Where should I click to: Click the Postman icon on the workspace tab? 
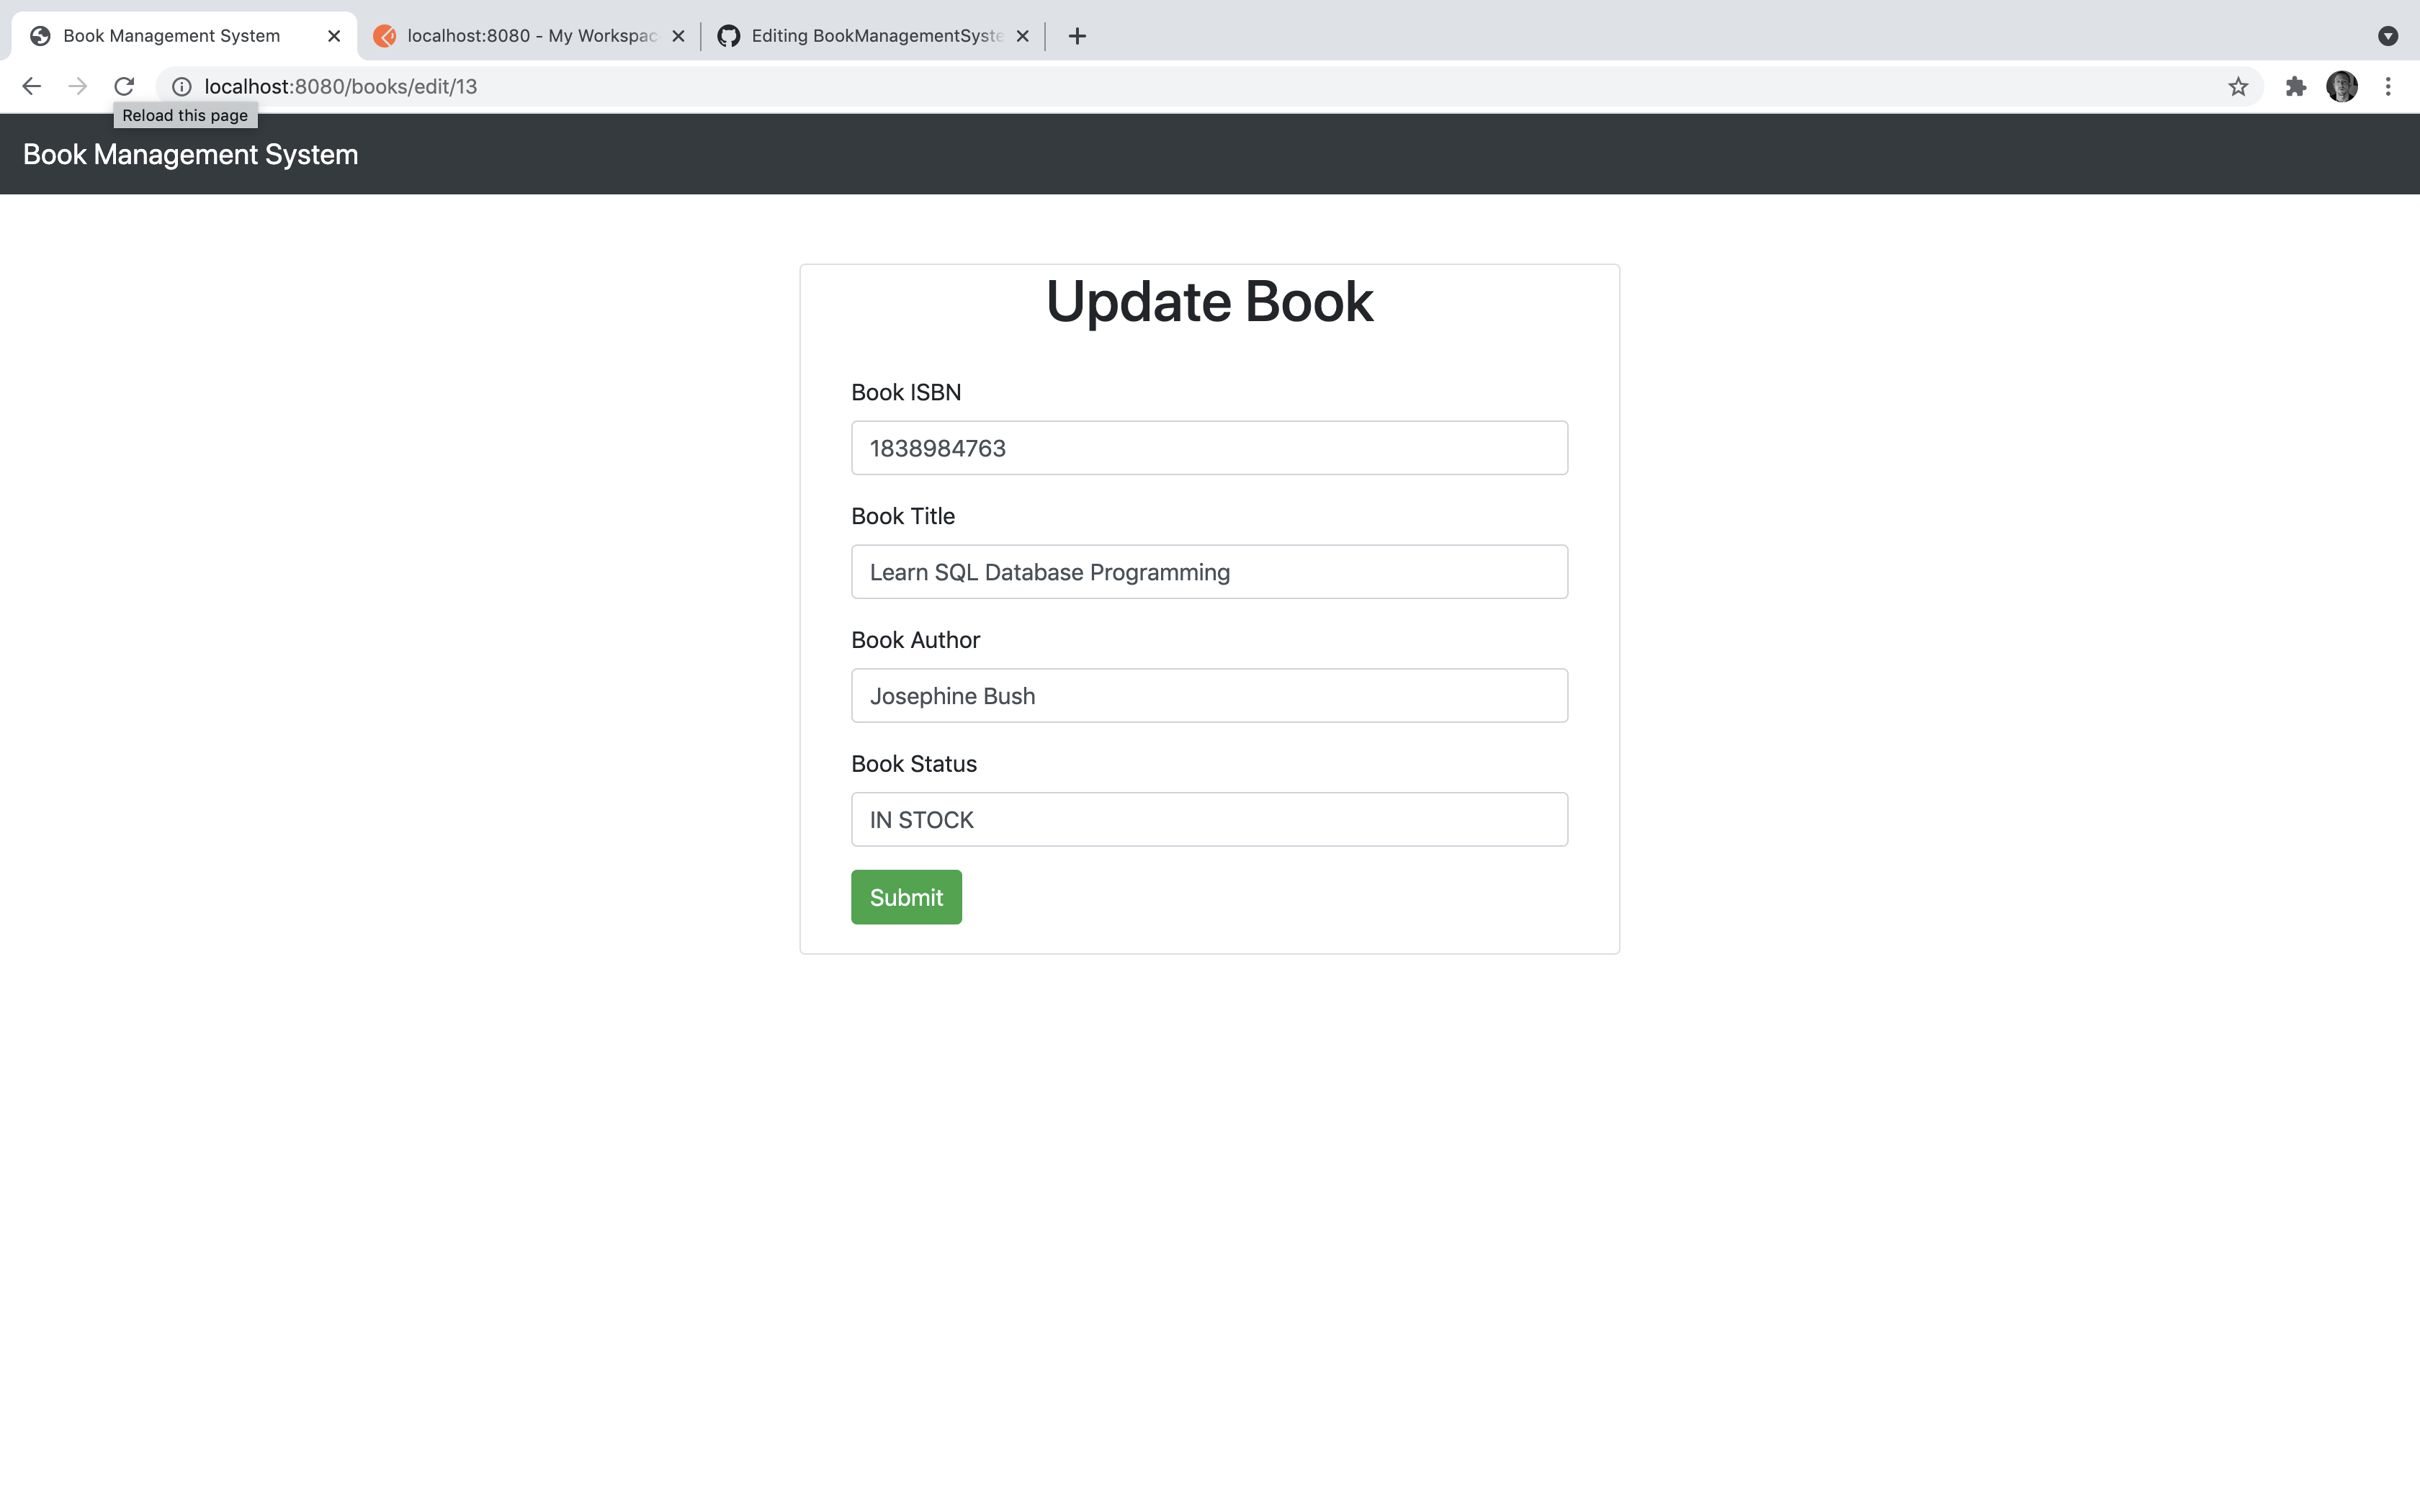click(x=386, y=35)
